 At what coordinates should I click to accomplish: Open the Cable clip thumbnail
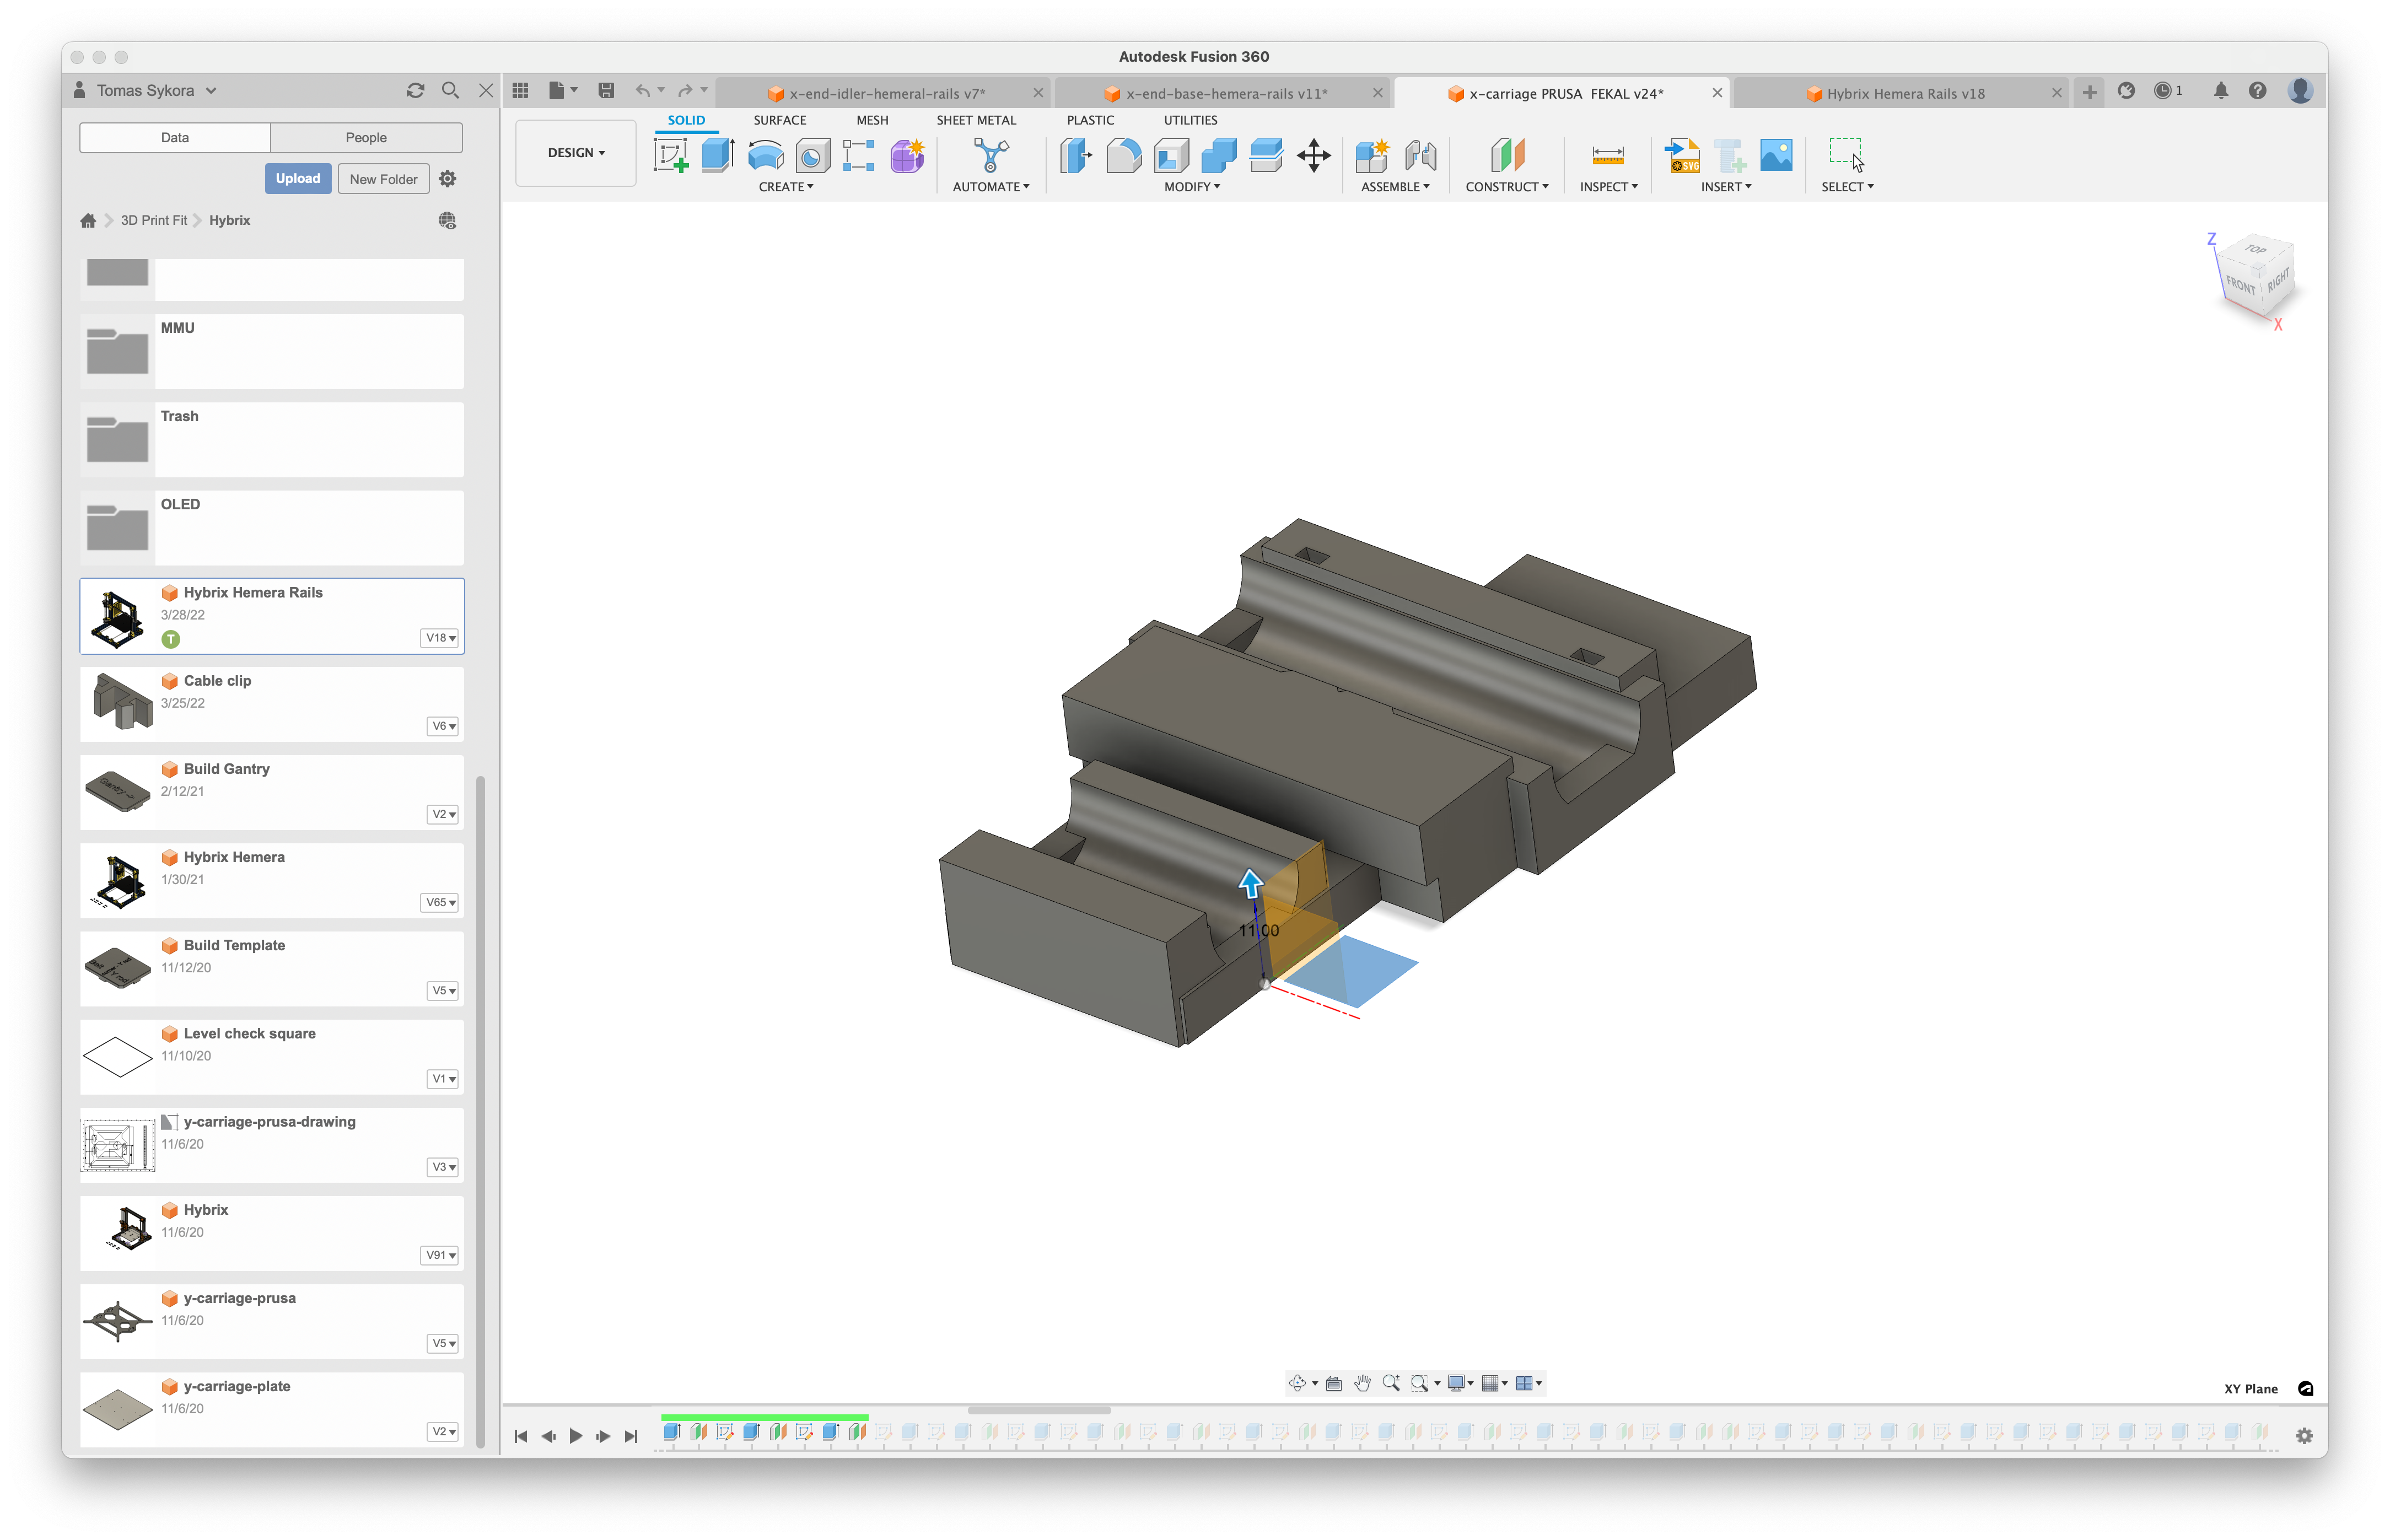click(118, 703)
